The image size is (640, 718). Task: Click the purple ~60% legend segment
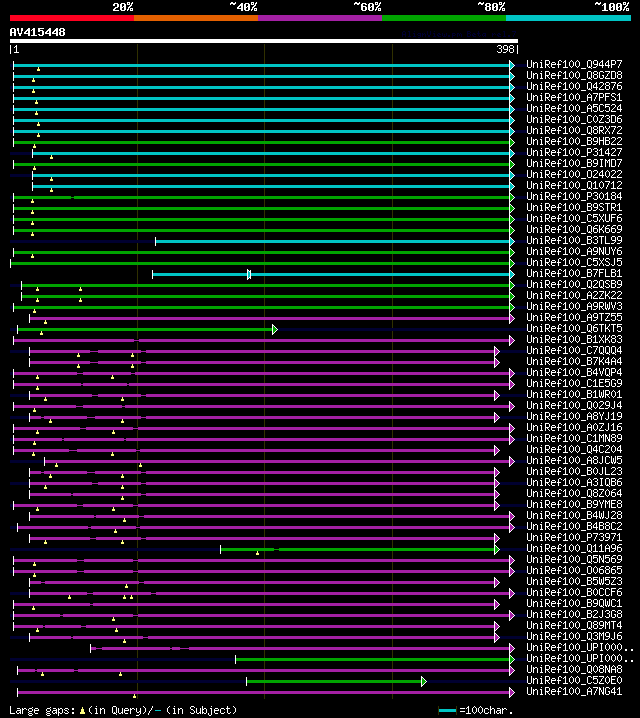coord(320,18)
